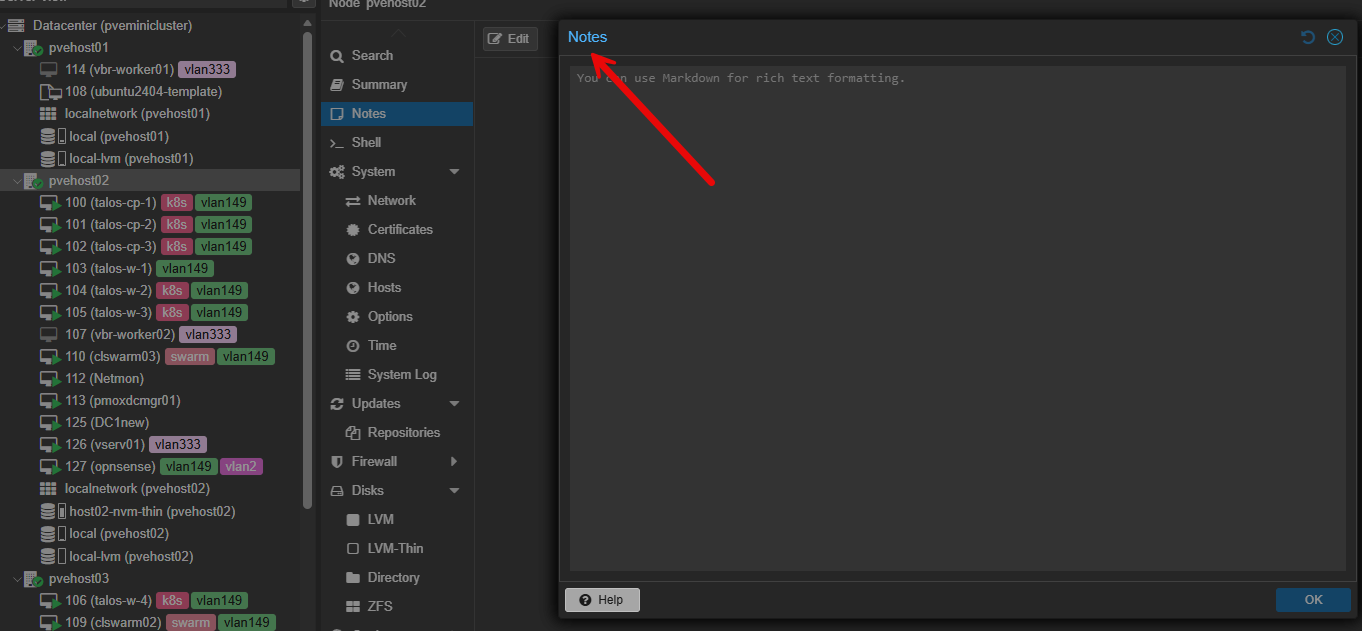The height and width of the screenshot is (631, 1362).
Task: Reset the Notes dialog with the undo icon
Action: pyautogui.click(x=1308, y=37)
